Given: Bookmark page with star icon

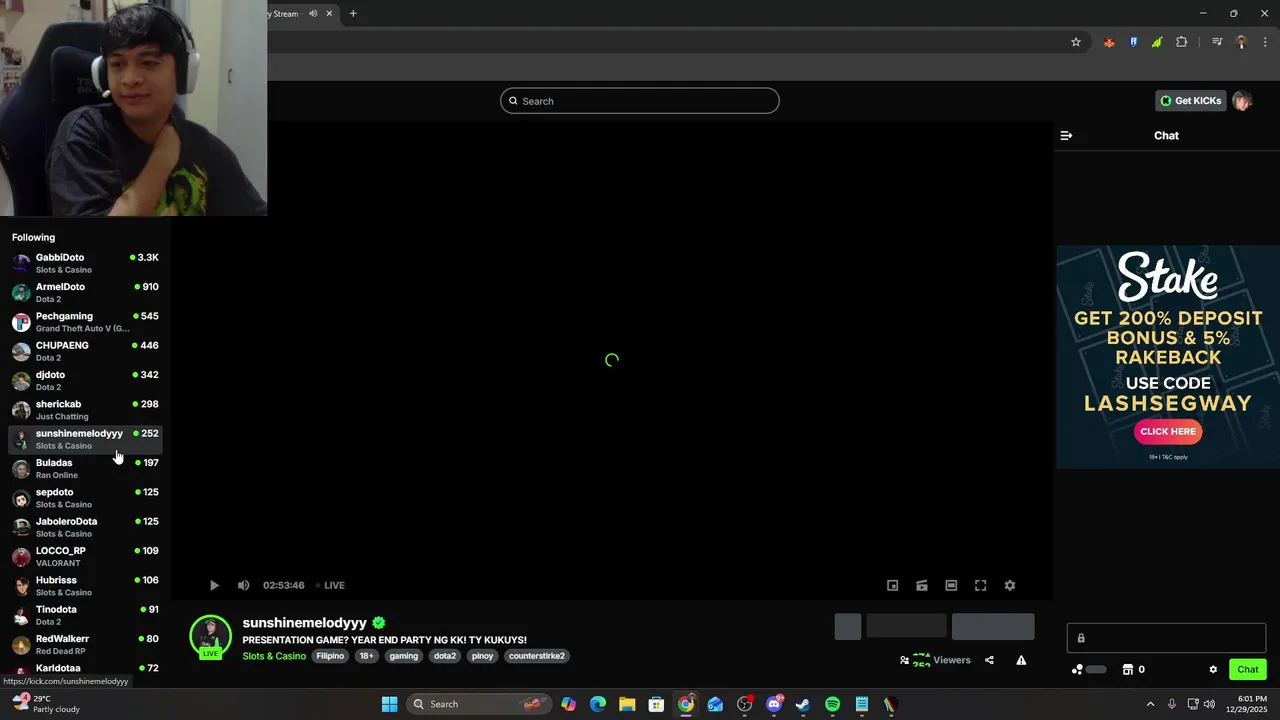Looking at the screenshot, I should [x=1076, y=42].
